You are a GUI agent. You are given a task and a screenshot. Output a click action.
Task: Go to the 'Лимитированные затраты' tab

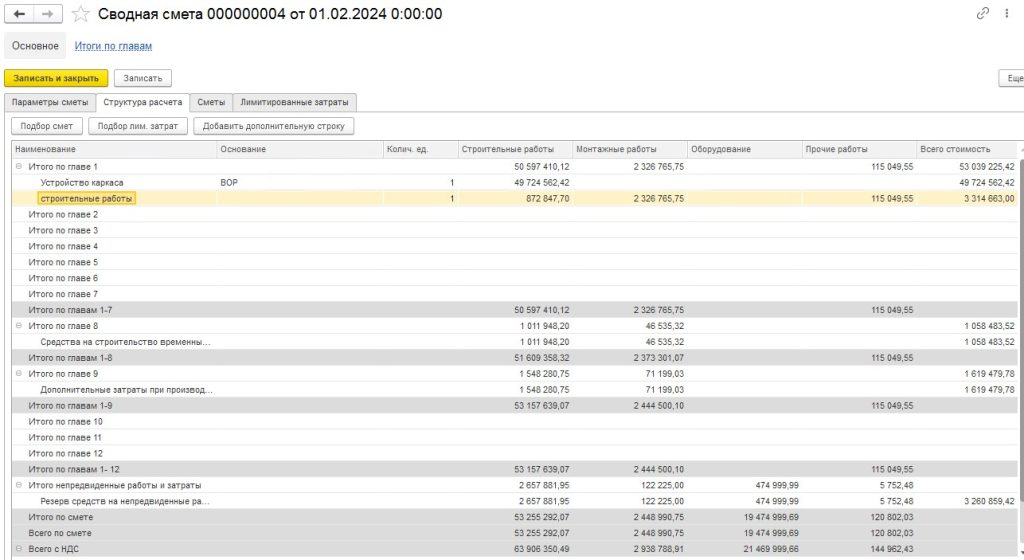click(x=295, y=102)
